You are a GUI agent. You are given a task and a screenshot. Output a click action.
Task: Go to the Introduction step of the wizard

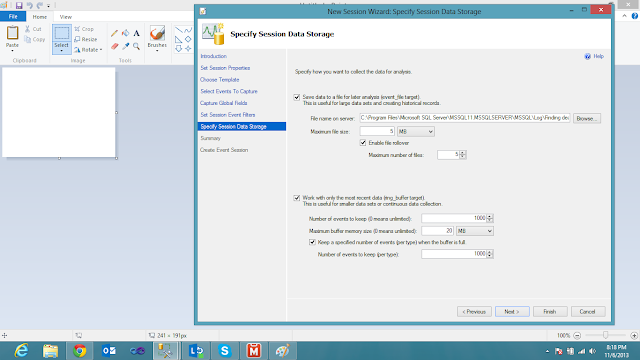point(213,56)
